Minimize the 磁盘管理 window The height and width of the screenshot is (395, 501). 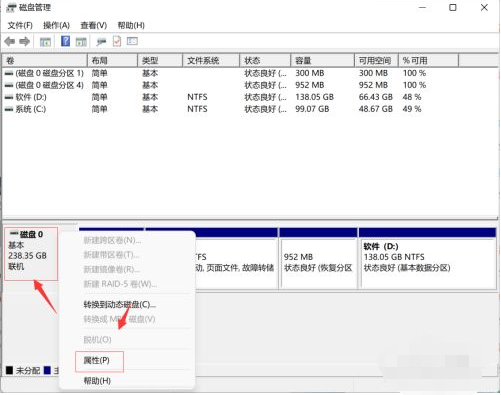click(x=423, y=7)
